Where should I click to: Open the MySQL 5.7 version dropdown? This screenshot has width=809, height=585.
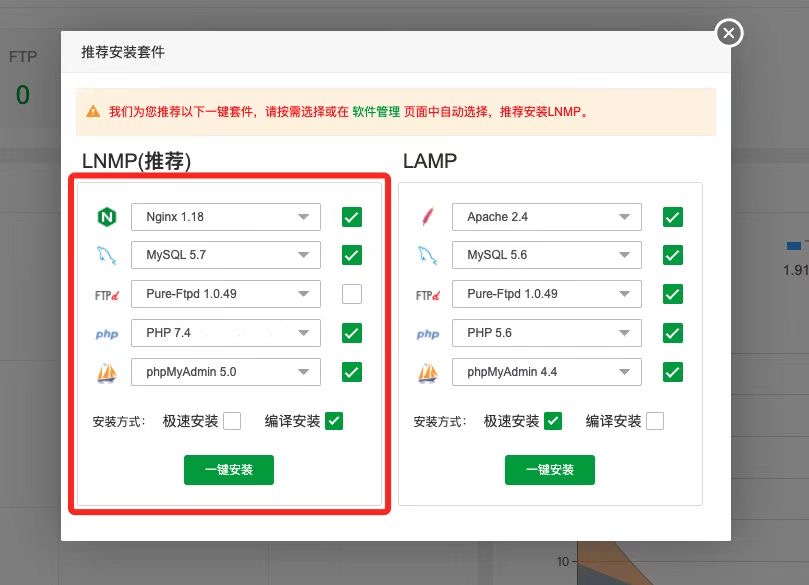226,255
